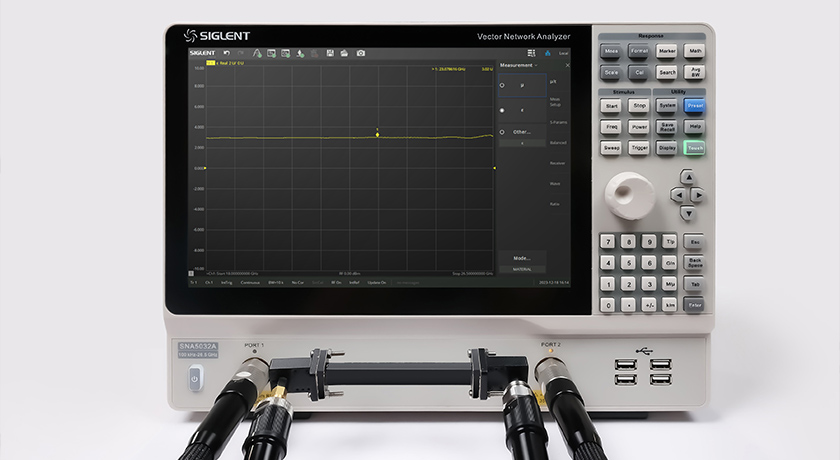Switch to the Balanced side tab
Screen dimensions: 840x460
(558, 143)
